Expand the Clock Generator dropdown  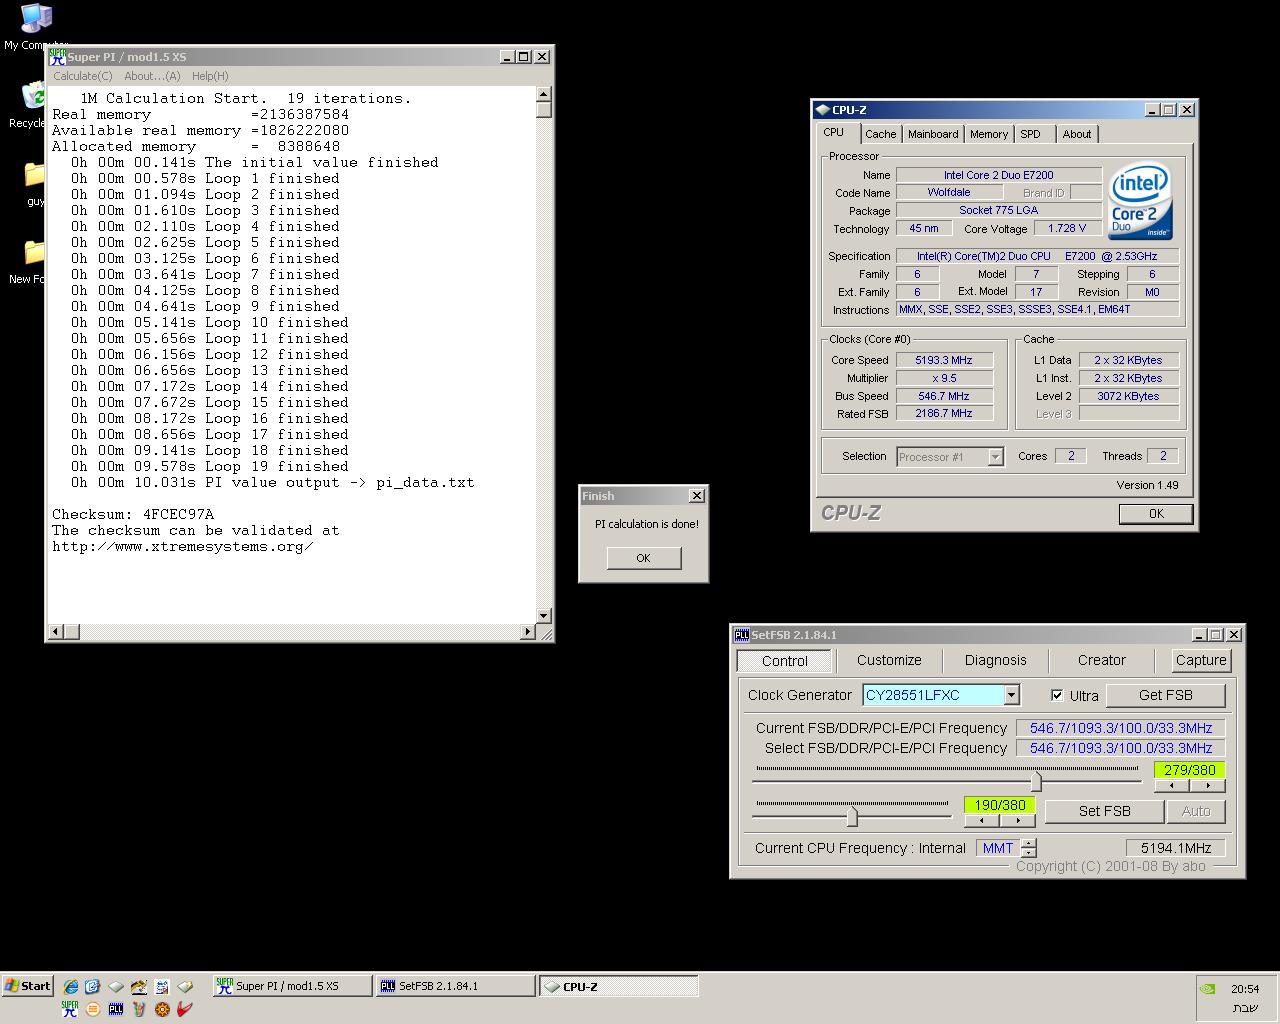coord(1011,695)
